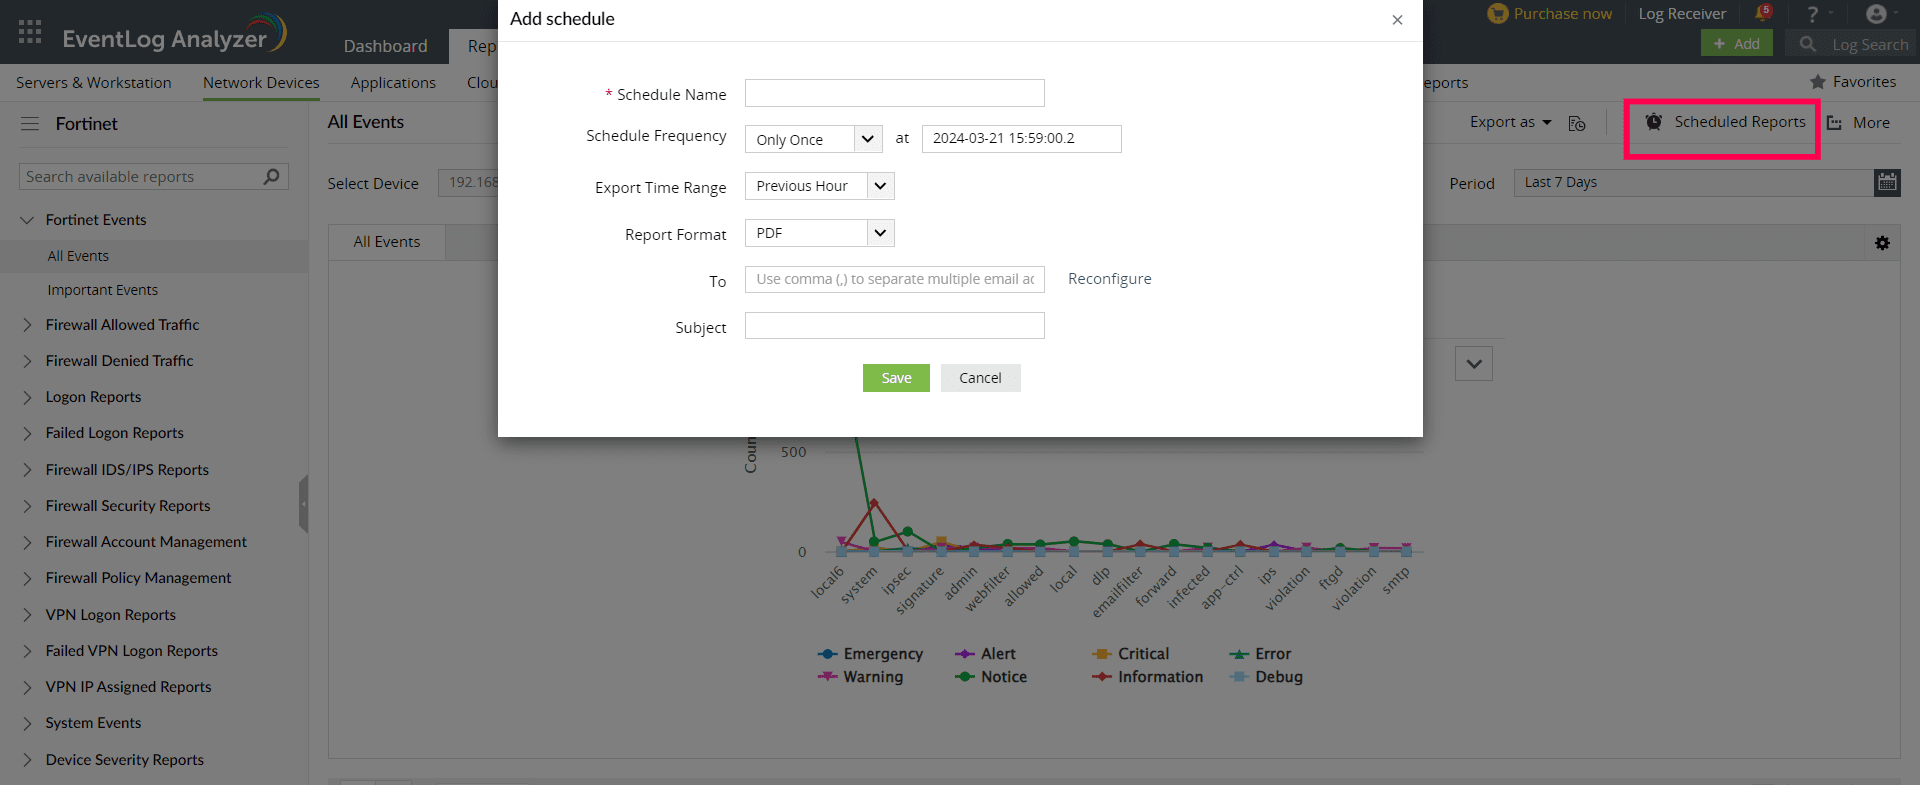Expand Firewall Security Reports group
Screen dimensions: 1920x785
27,506
